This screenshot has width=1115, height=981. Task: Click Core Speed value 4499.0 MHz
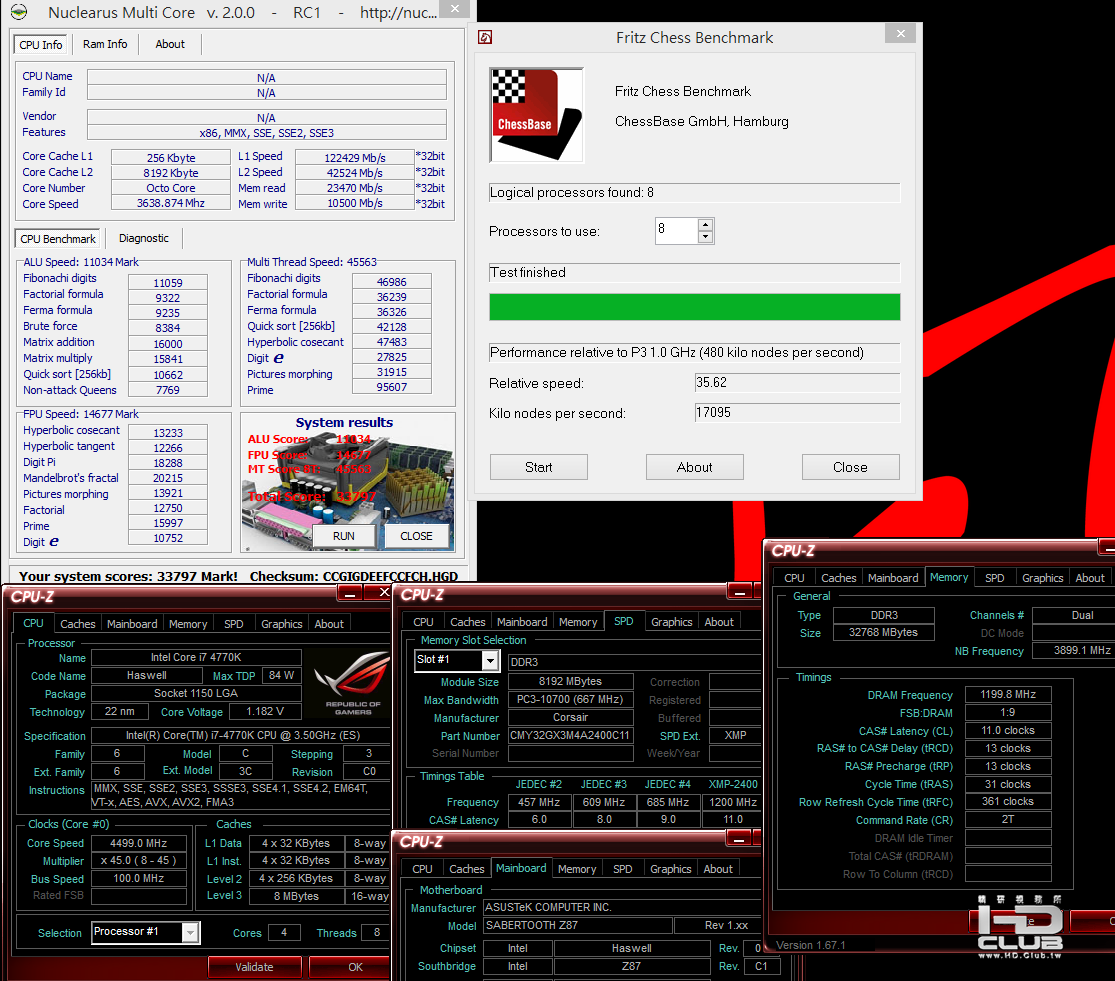tap(139, 843)
